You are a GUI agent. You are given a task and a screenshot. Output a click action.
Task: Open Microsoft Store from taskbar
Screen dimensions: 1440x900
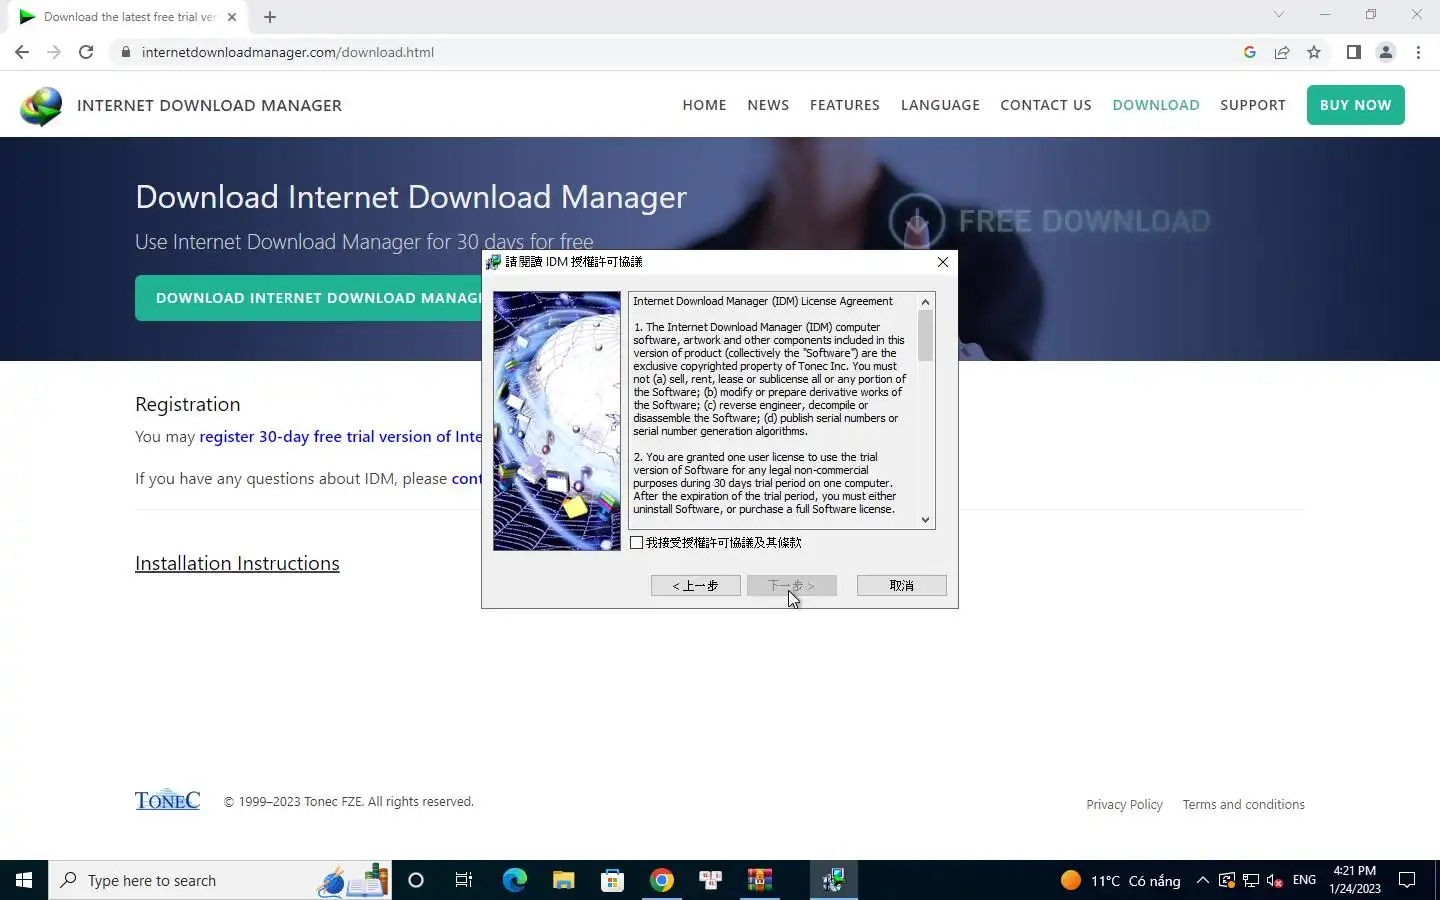coord(612,880)
